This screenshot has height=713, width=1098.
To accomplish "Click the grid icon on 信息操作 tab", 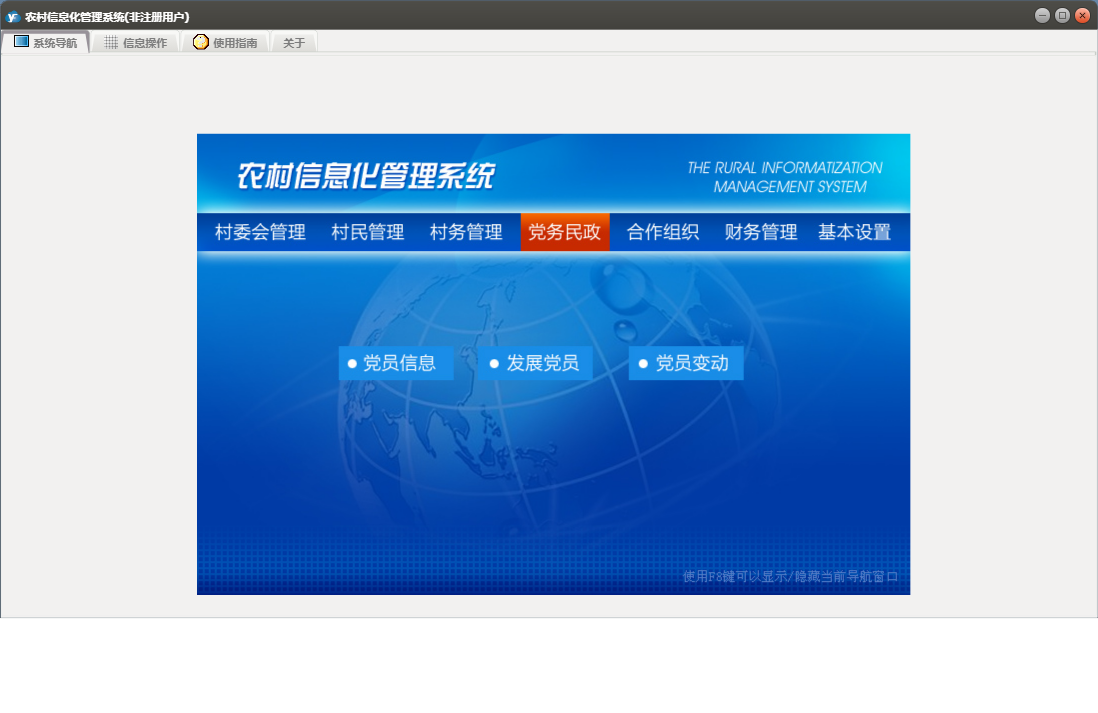I will pyautogui.click(x=111, y=42).
